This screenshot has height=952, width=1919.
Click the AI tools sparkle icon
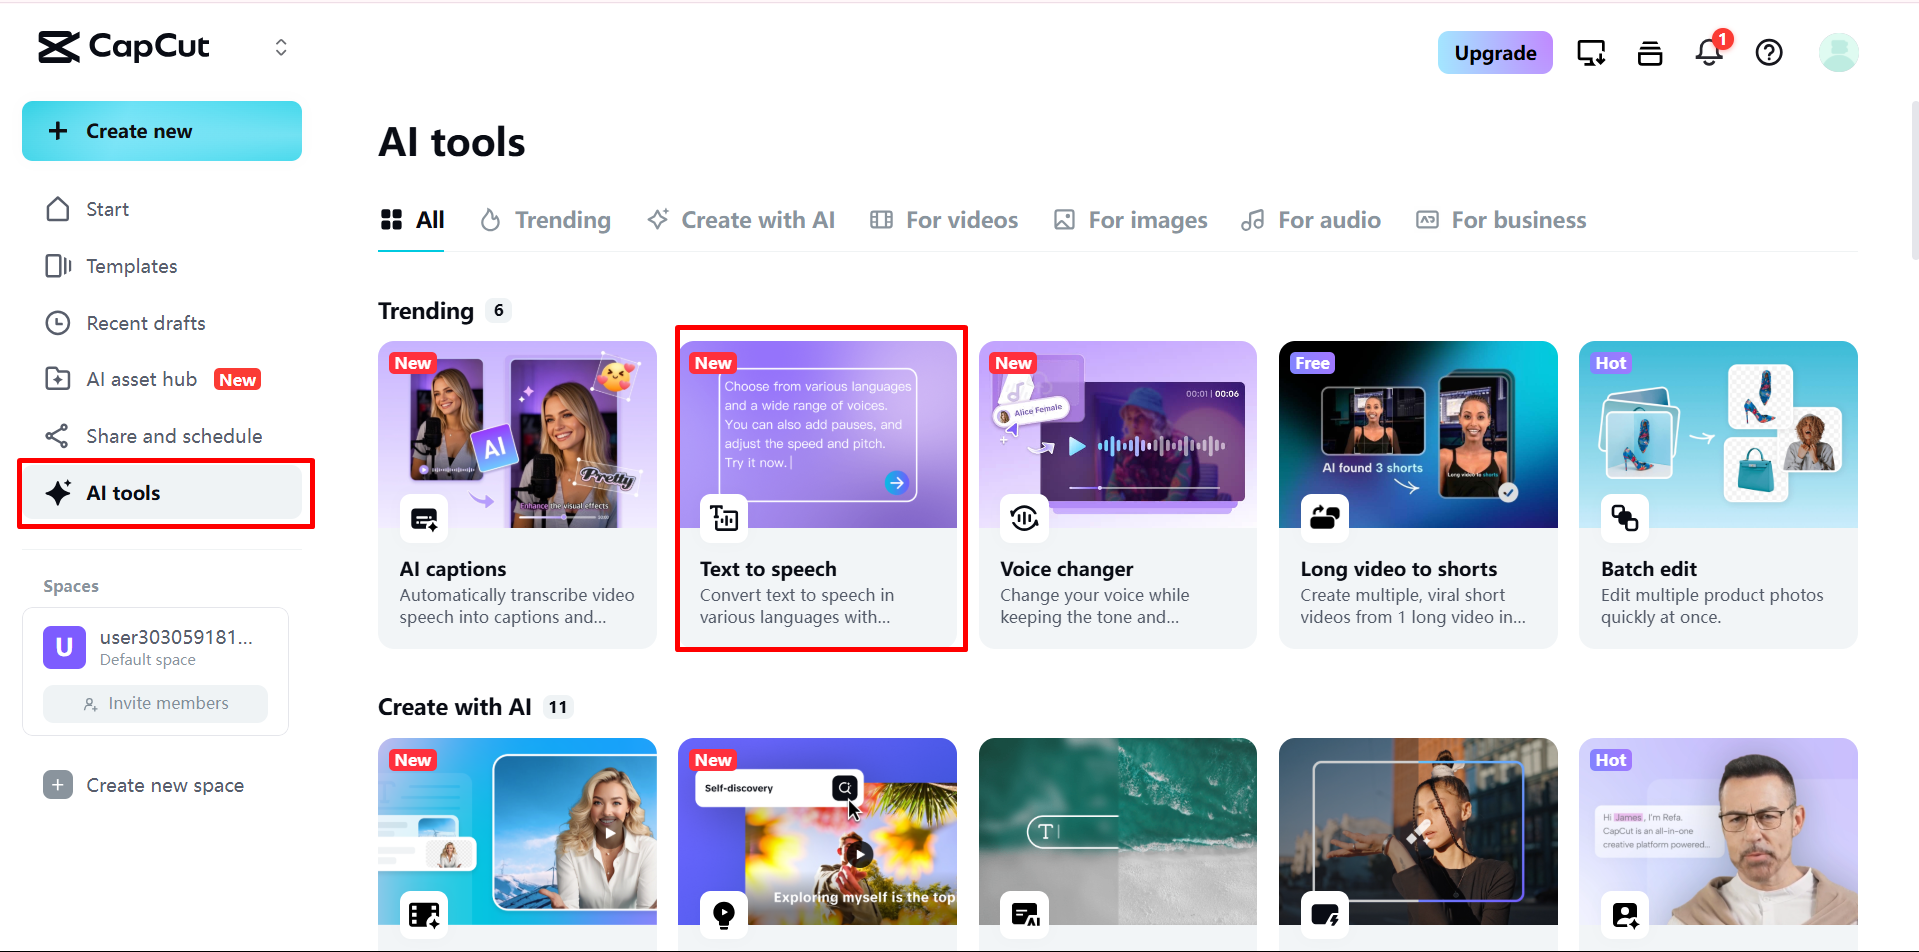58,493
